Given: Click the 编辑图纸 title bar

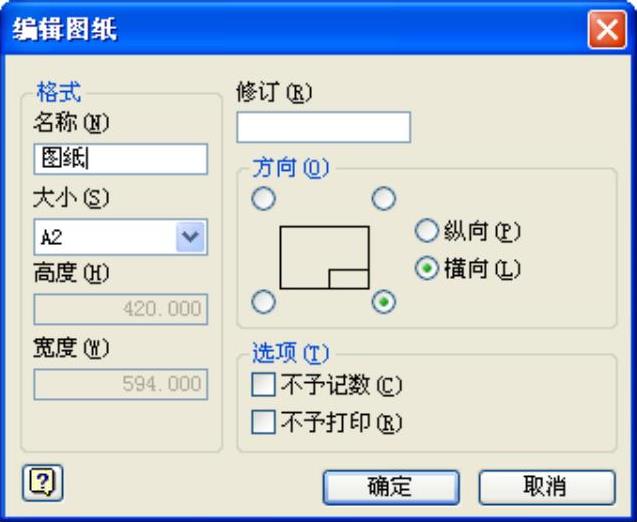Looking at the screenshot, I should click(300, 29).
